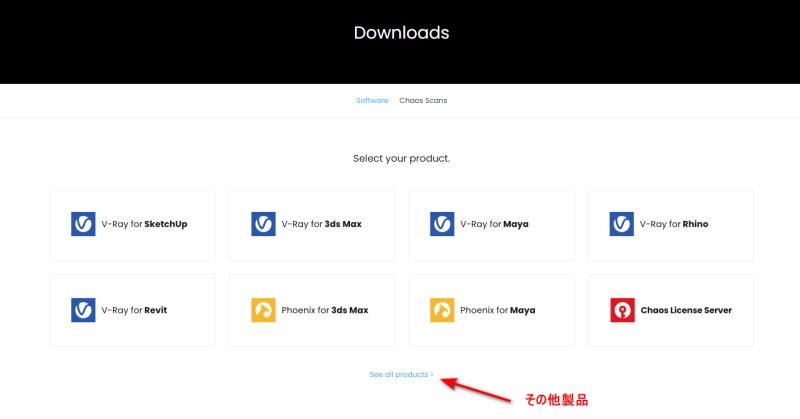This screenshot has width=800, height=419.
Task: Select the Phoenix for Maya label text
Action: coord(497,310)
